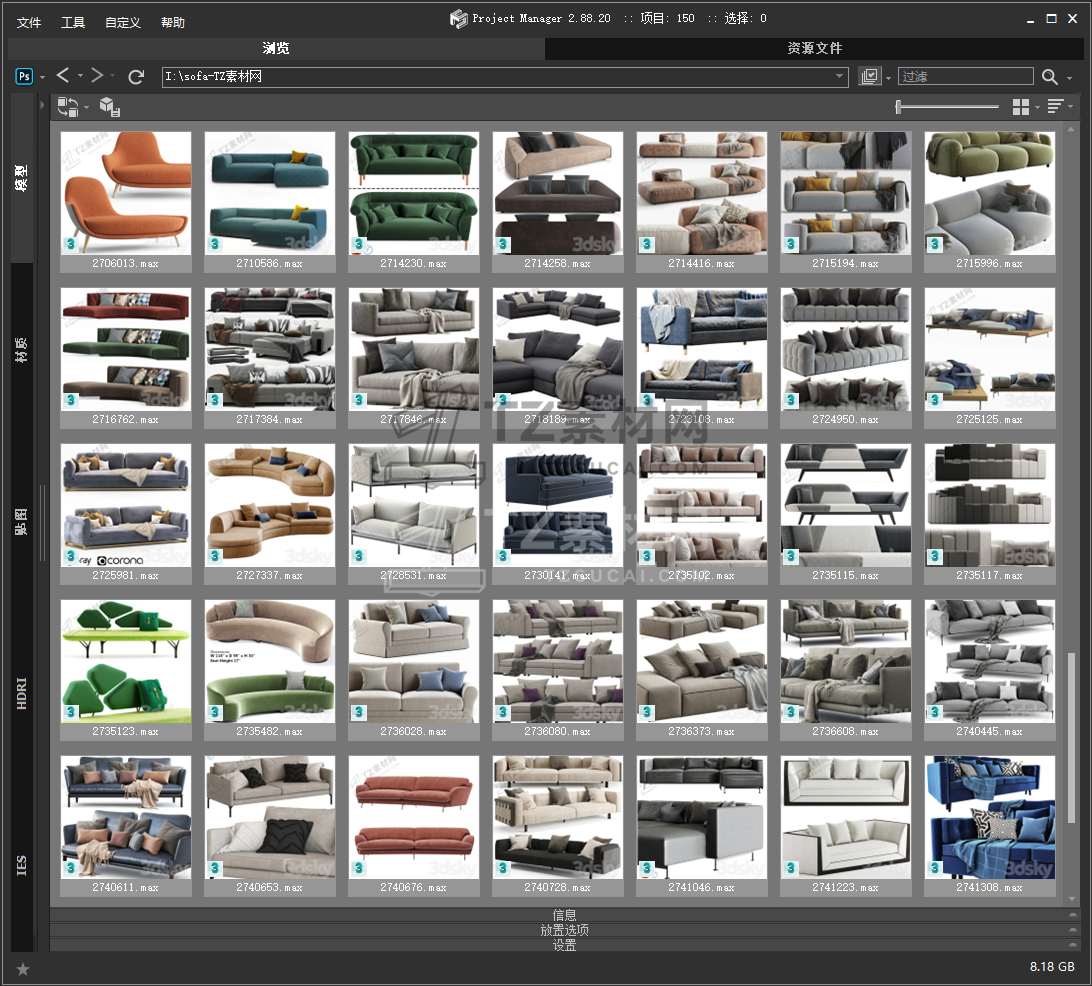Click the favorites star icon

23,968
